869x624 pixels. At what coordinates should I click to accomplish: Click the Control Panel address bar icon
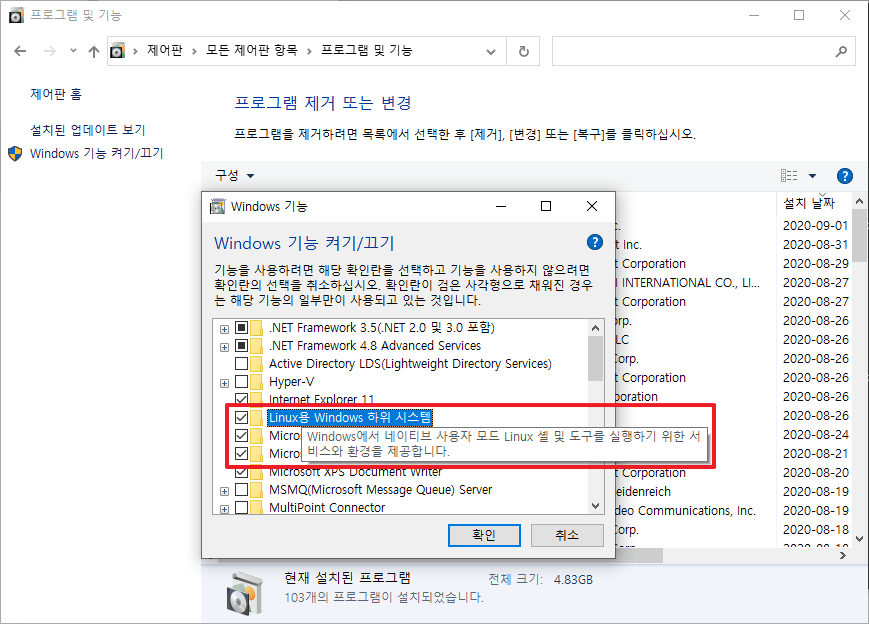tap(117, 51)
